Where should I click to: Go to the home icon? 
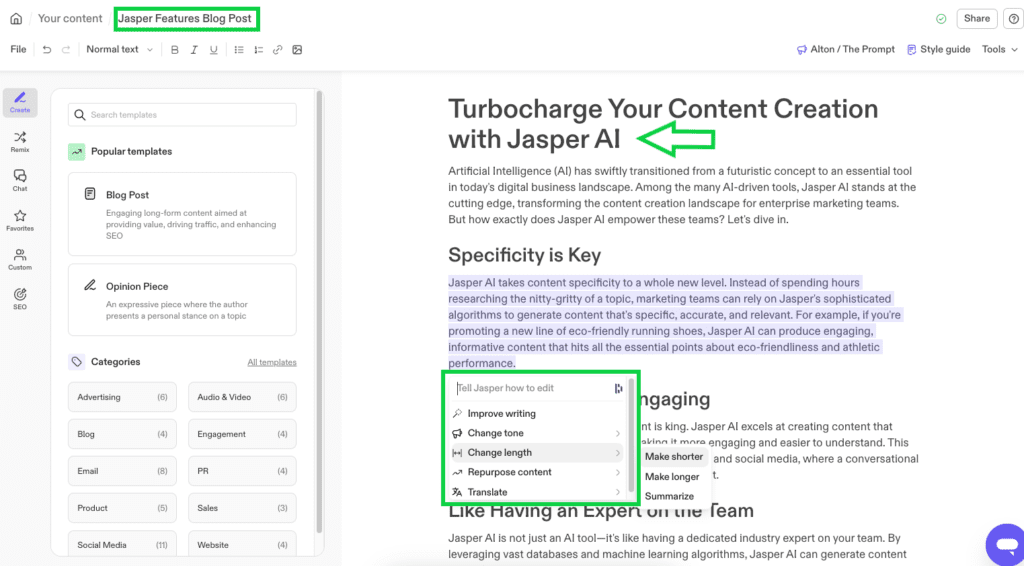(16, 19)
